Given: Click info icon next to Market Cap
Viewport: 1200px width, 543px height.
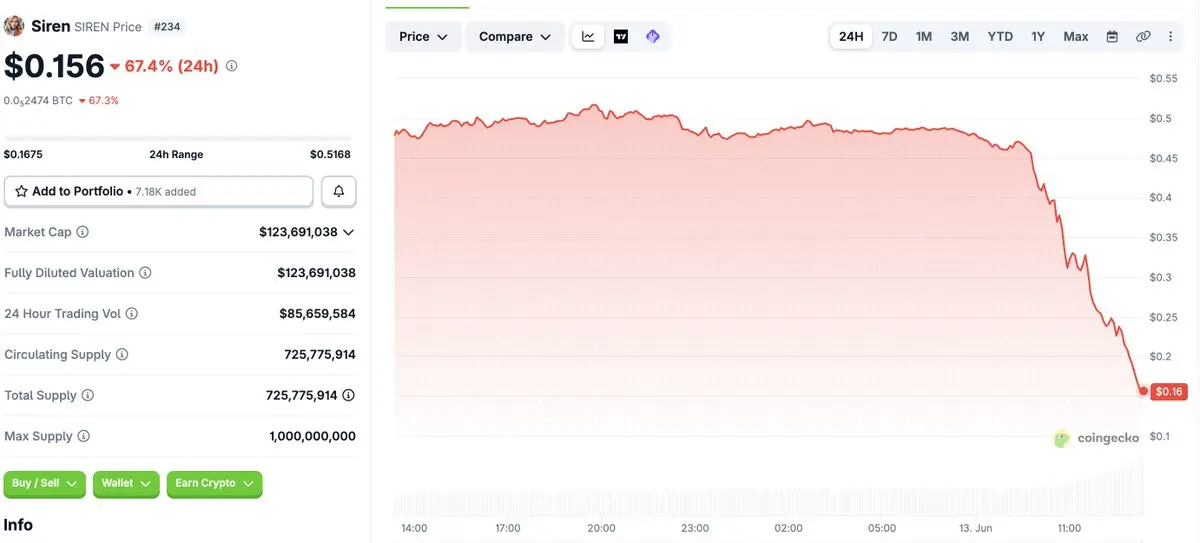Looking at the screenshot, I should pos(83,232).
